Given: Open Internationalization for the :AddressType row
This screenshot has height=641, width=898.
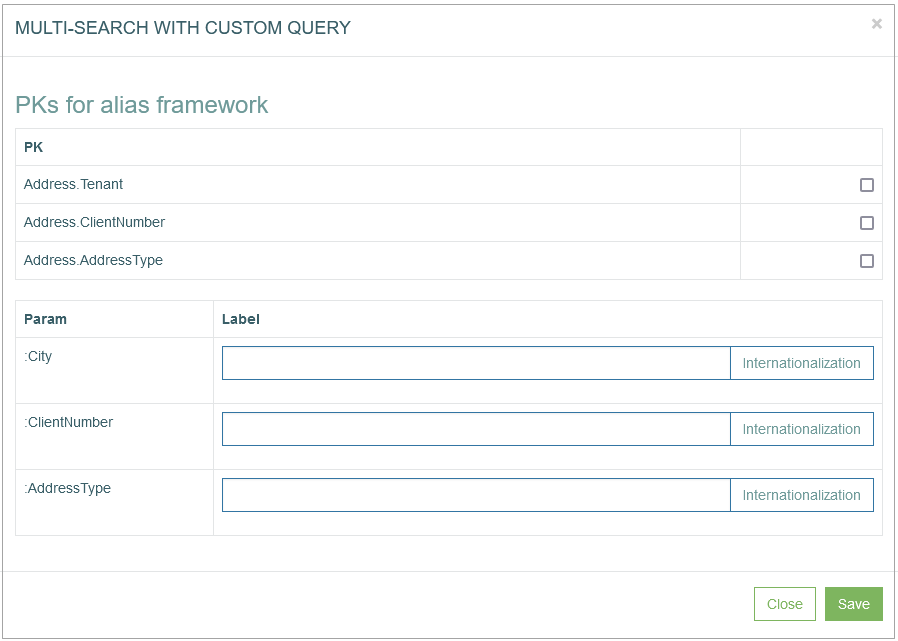Looking at the screenshot, I should tap(802, 495).
